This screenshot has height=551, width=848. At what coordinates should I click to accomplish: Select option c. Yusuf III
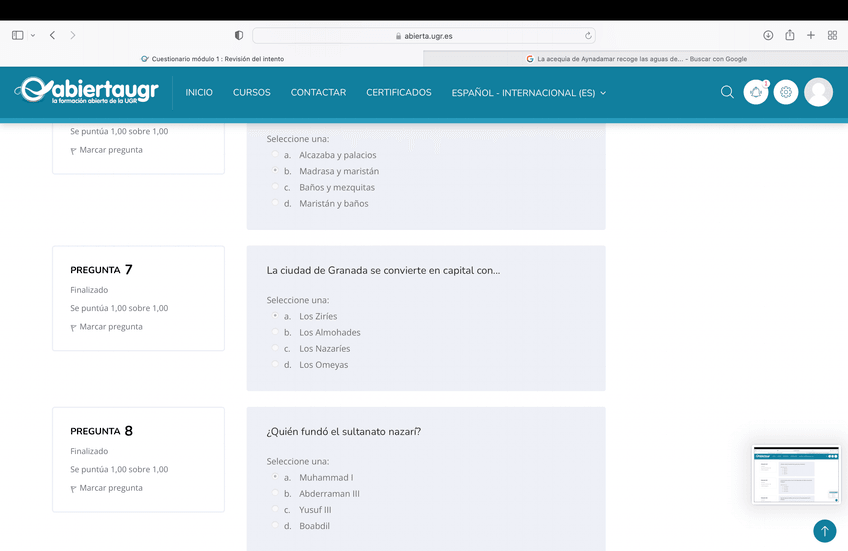click(275, 509)
